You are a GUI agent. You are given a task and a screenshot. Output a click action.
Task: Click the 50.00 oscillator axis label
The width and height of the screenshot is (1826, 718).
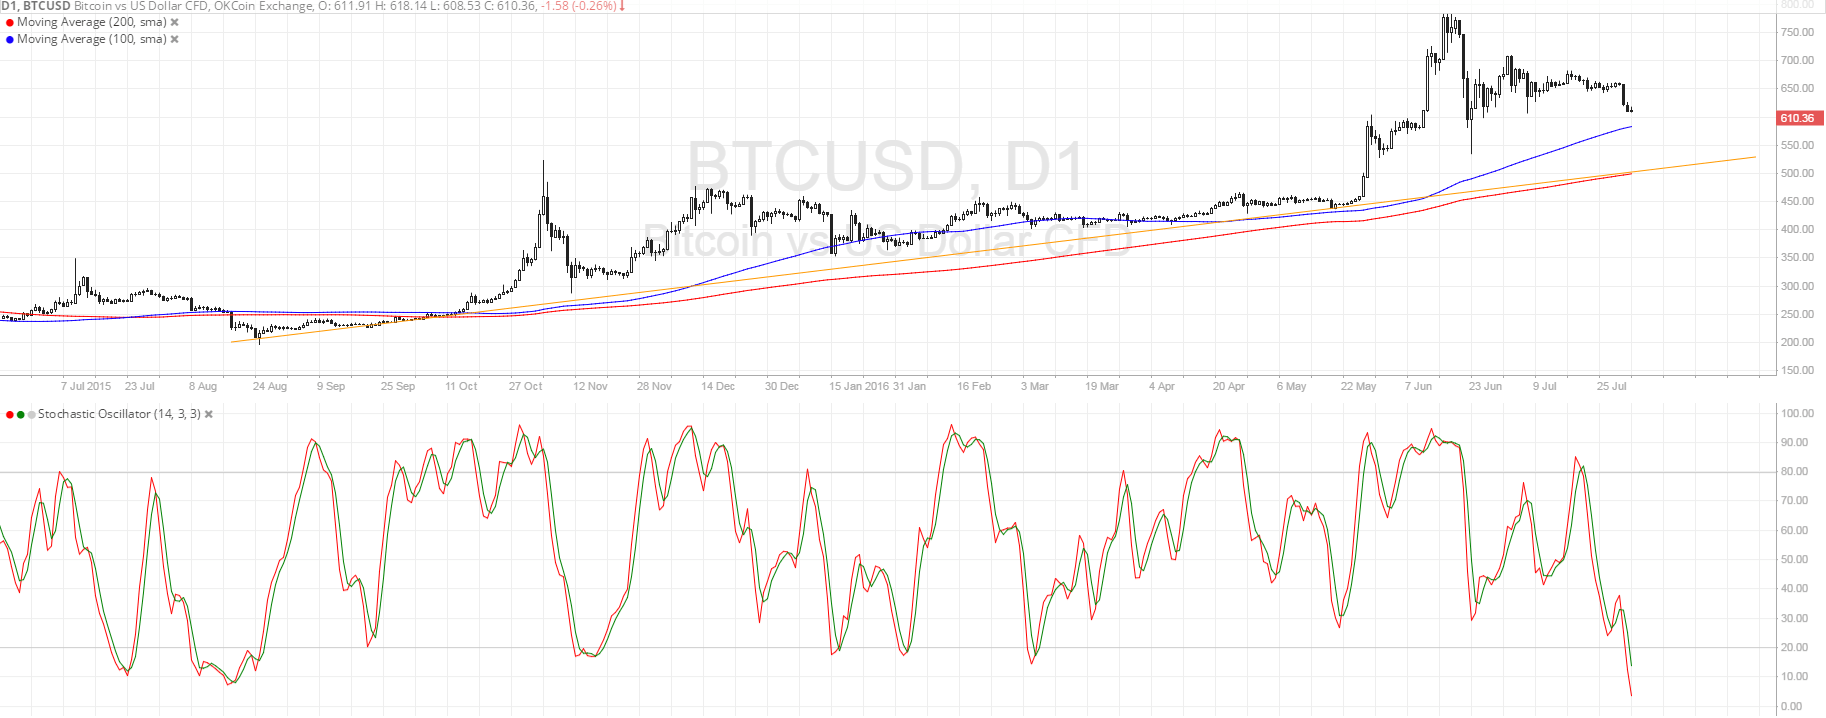(x=1795, y=559)
